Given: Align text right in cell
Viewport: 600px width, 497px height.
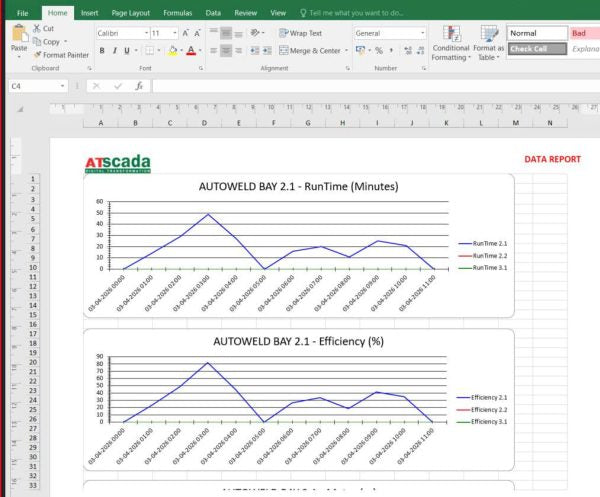Looking at the screenshot, I should tap(238, 51).
